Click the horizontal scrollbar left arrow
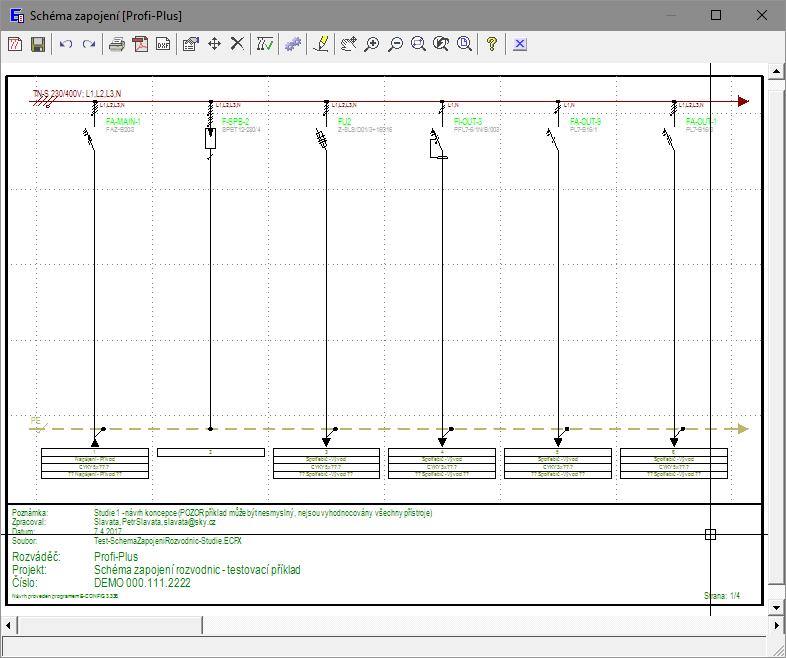The image size is (786, 658). (8, 625)
